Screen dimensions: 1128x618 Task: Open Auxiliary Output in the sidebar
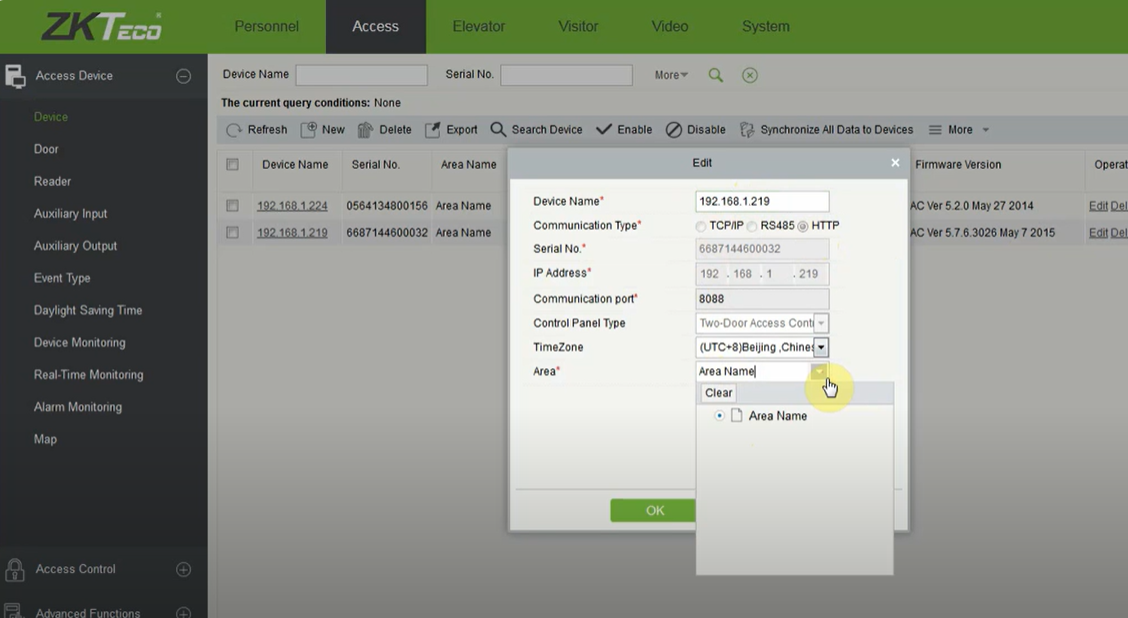point(76,246)
